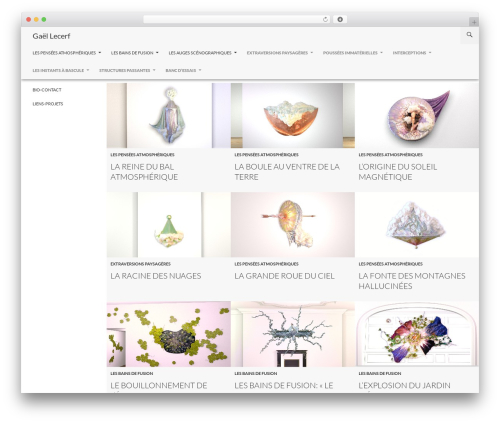Open La Reine du Bal Atmosphérique thumbnail

(x=169, y=115)
